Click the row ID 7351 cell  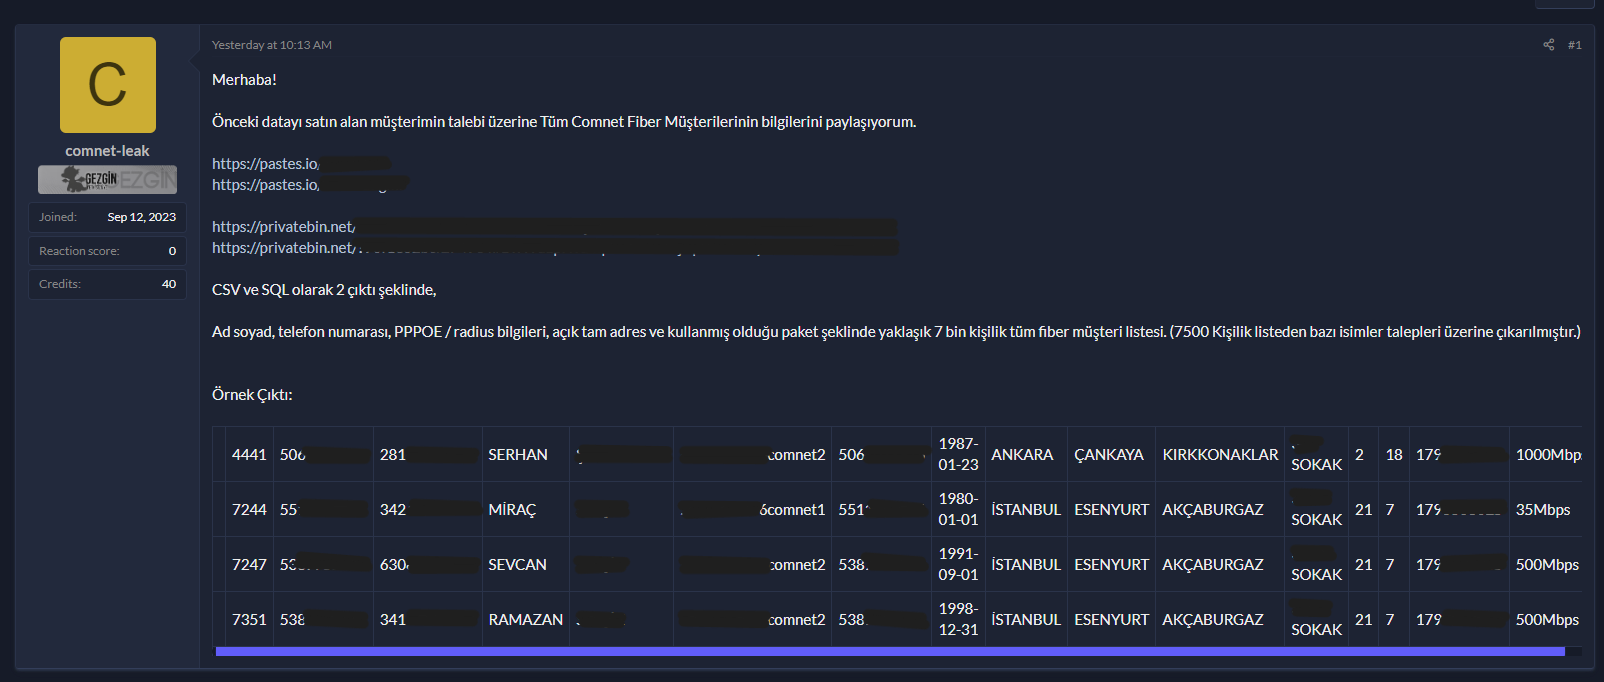pos(249,620)
